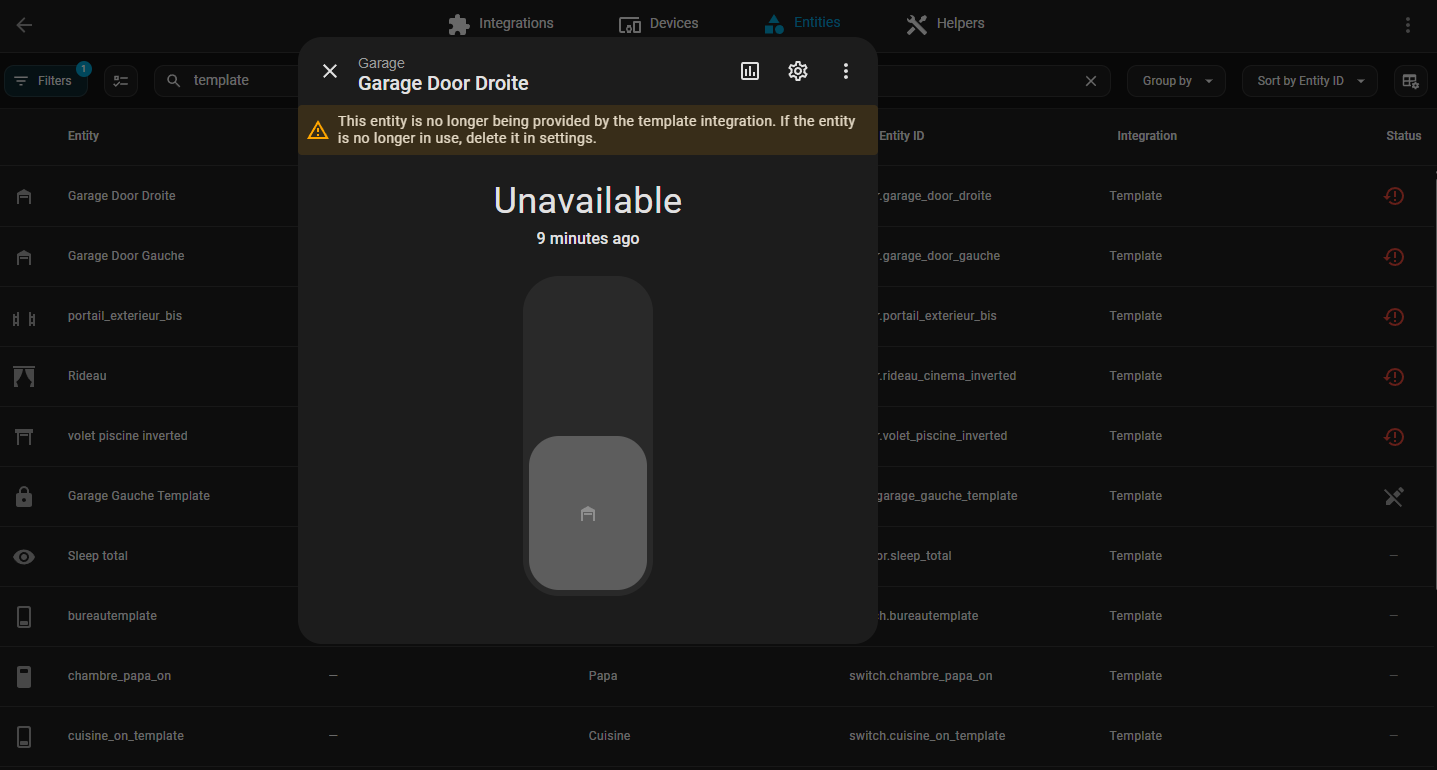Click the garage door position slider
Image resolution: width=1437 pixels, height=770 pixels.
(588, 435)
